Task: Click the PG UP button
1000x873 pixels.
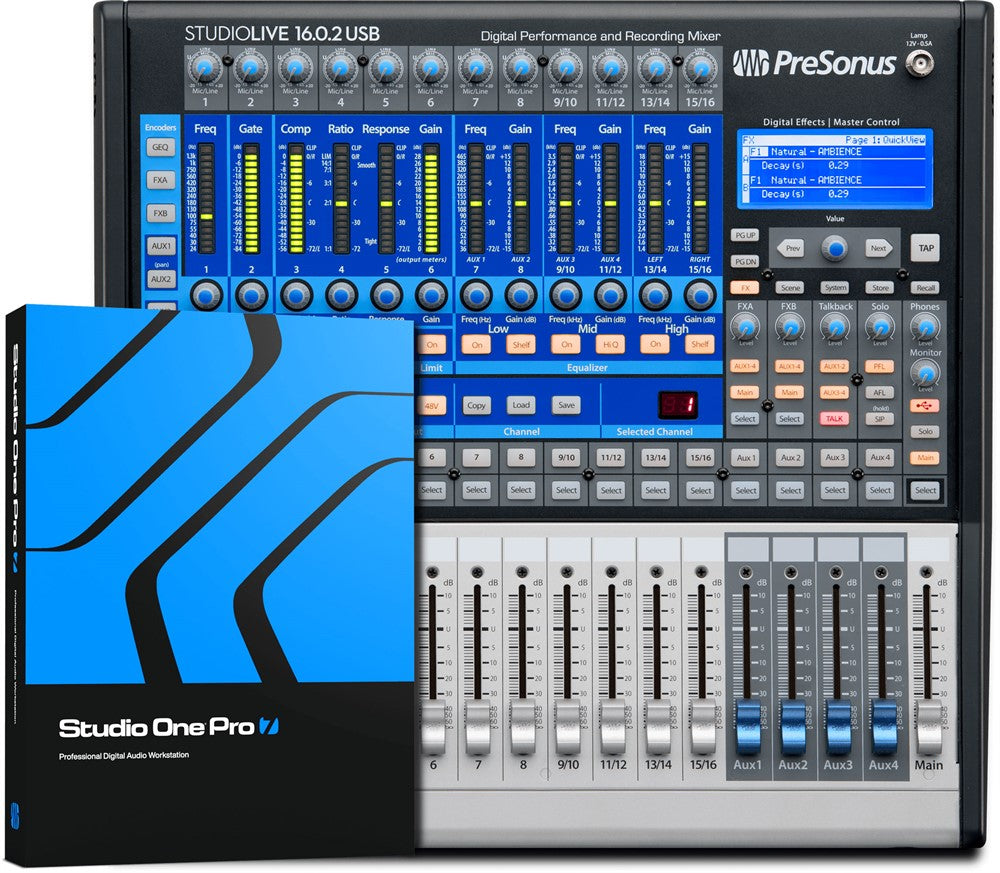Action: point(745,235)
